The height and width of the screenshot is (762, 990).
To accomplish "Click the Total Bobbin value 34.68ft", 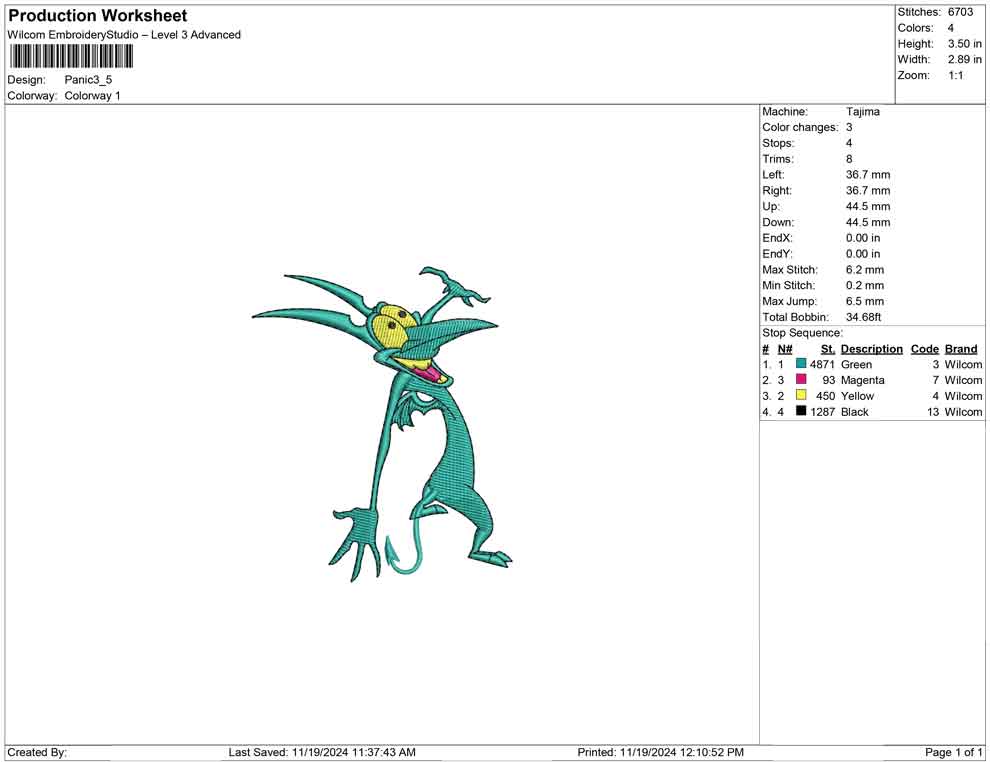I will coord(864,318).
